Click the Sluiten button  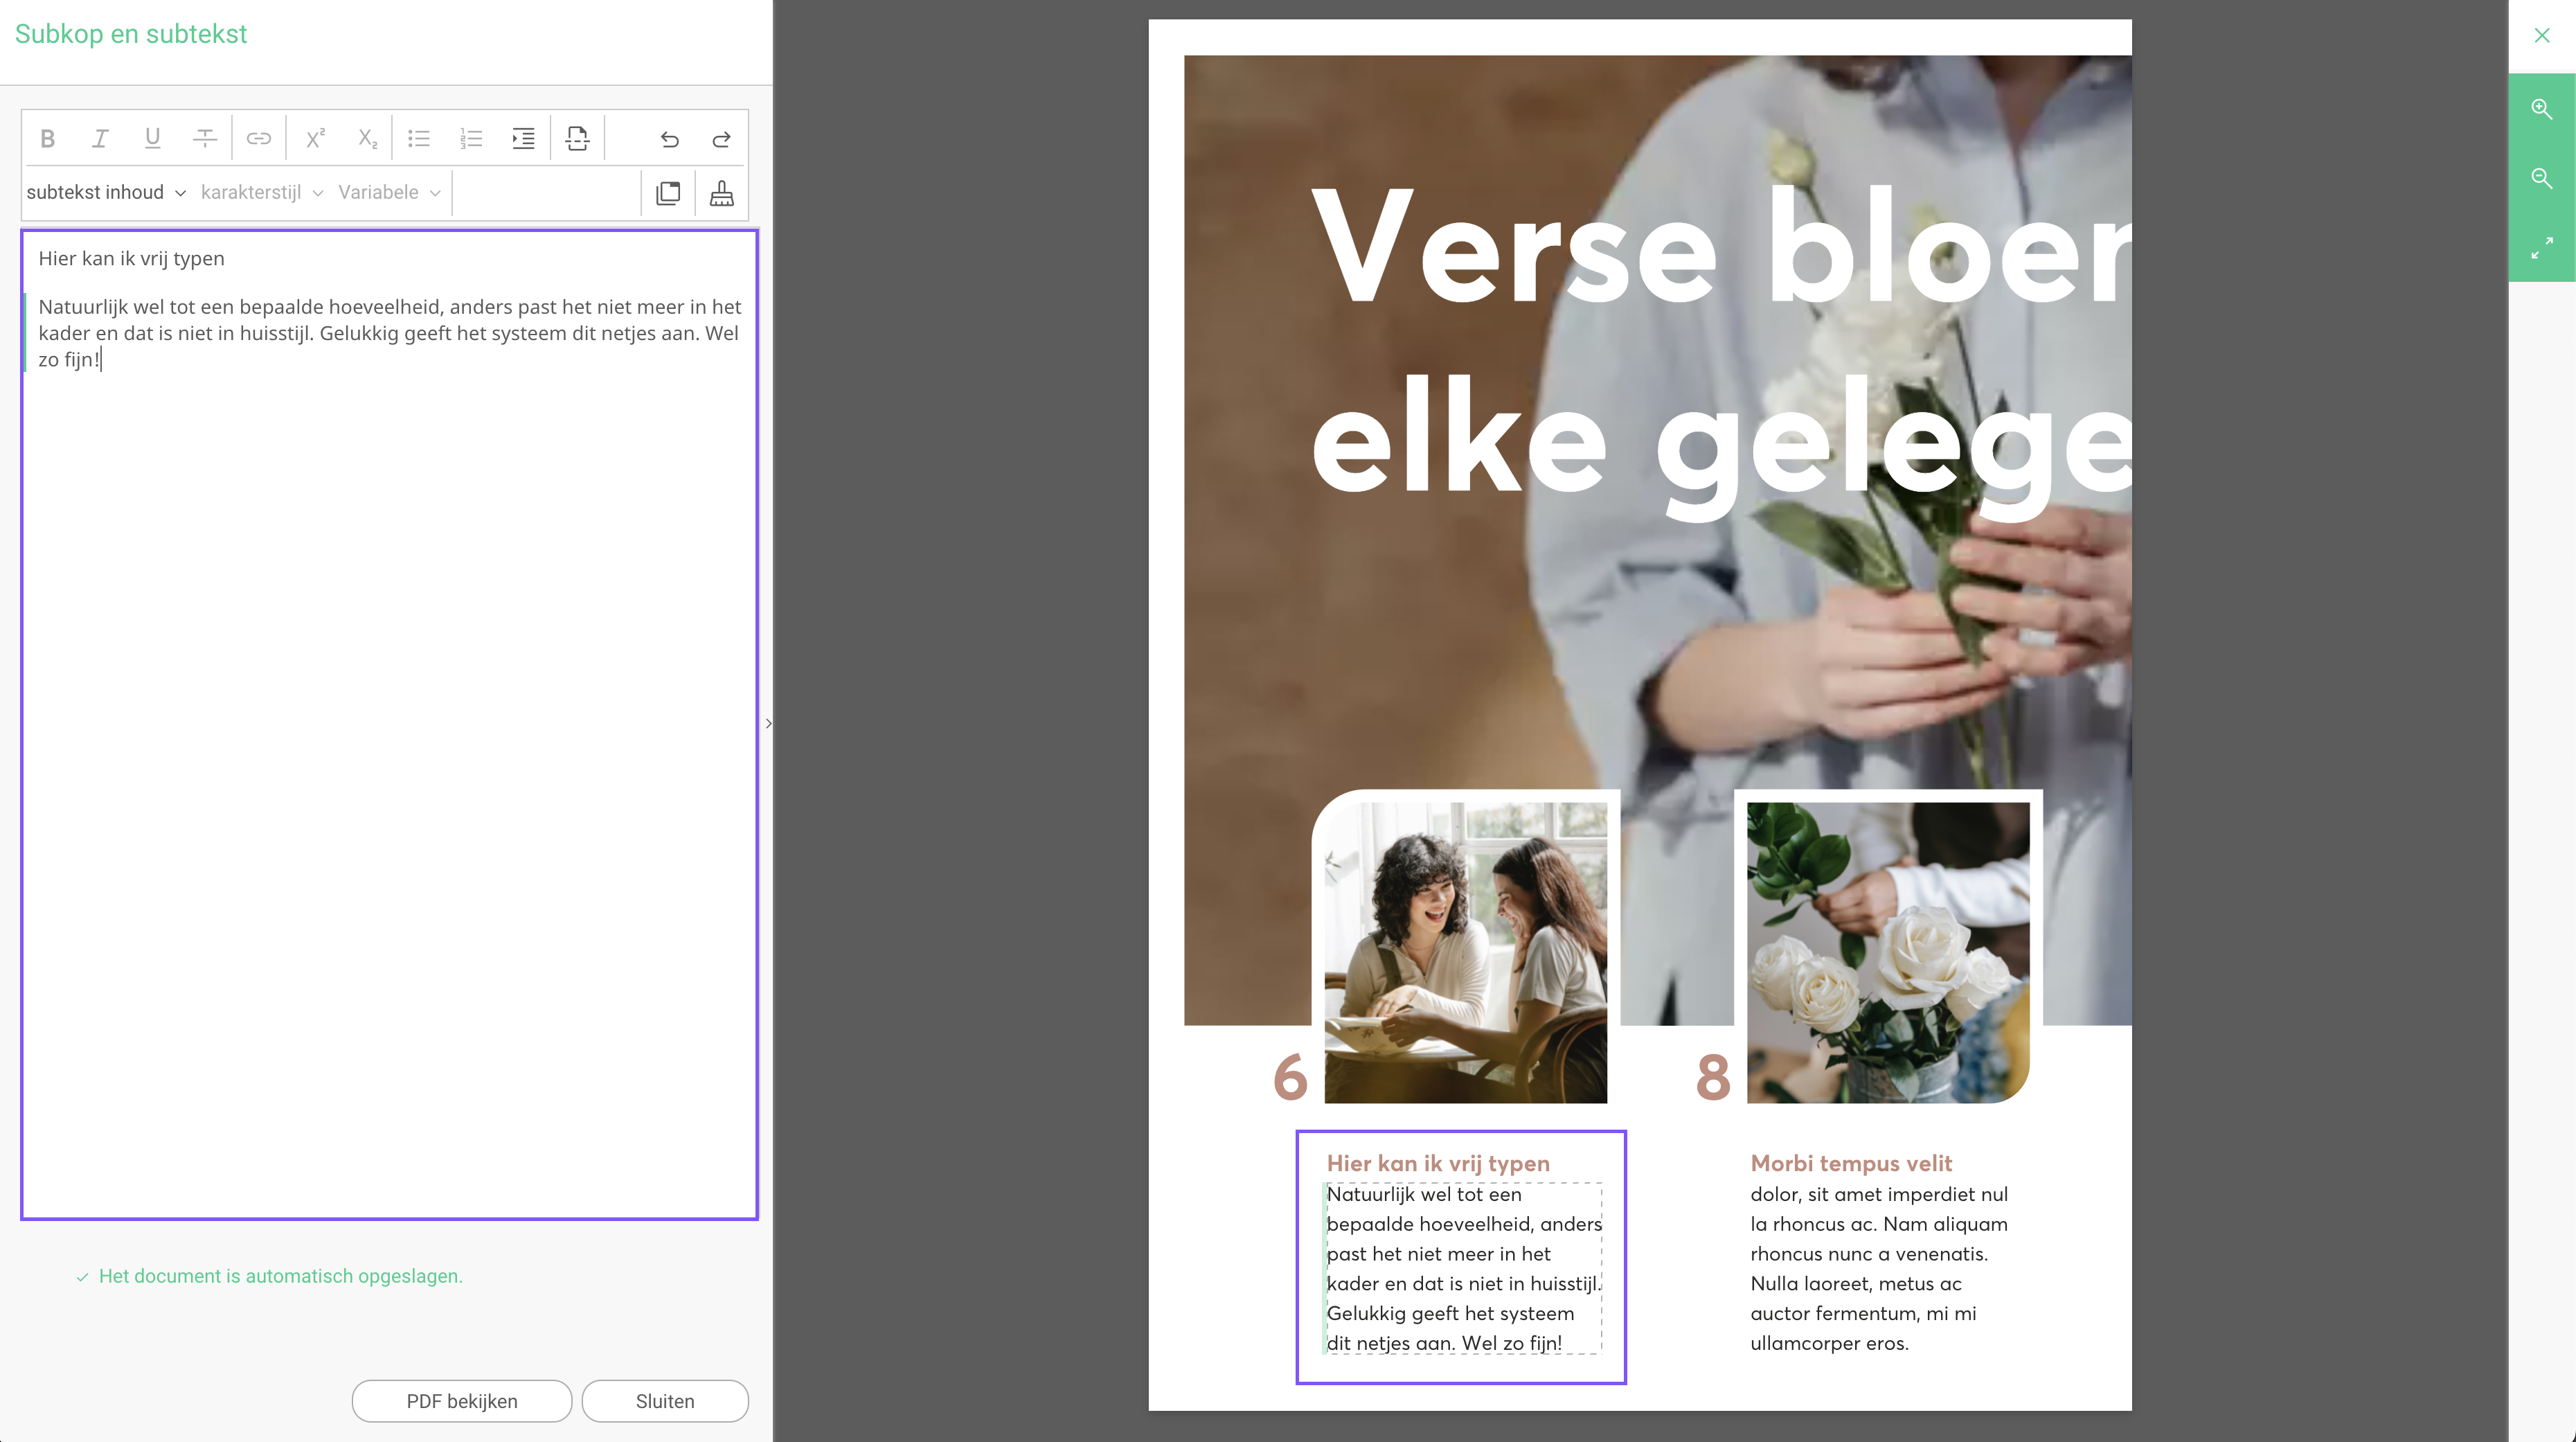[665, 1401]
